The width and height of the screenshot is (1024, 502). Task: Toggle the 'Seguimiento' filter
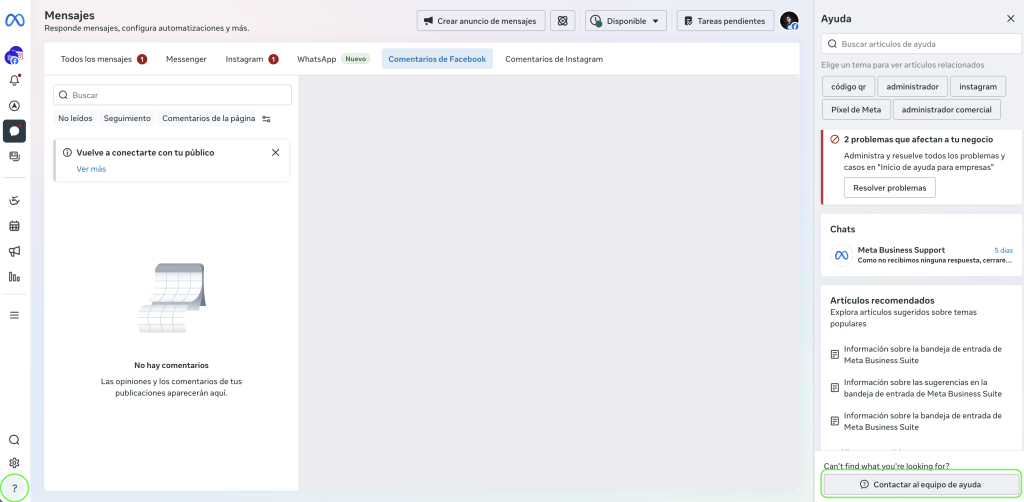pyautogui.click(x=127, y=118)
